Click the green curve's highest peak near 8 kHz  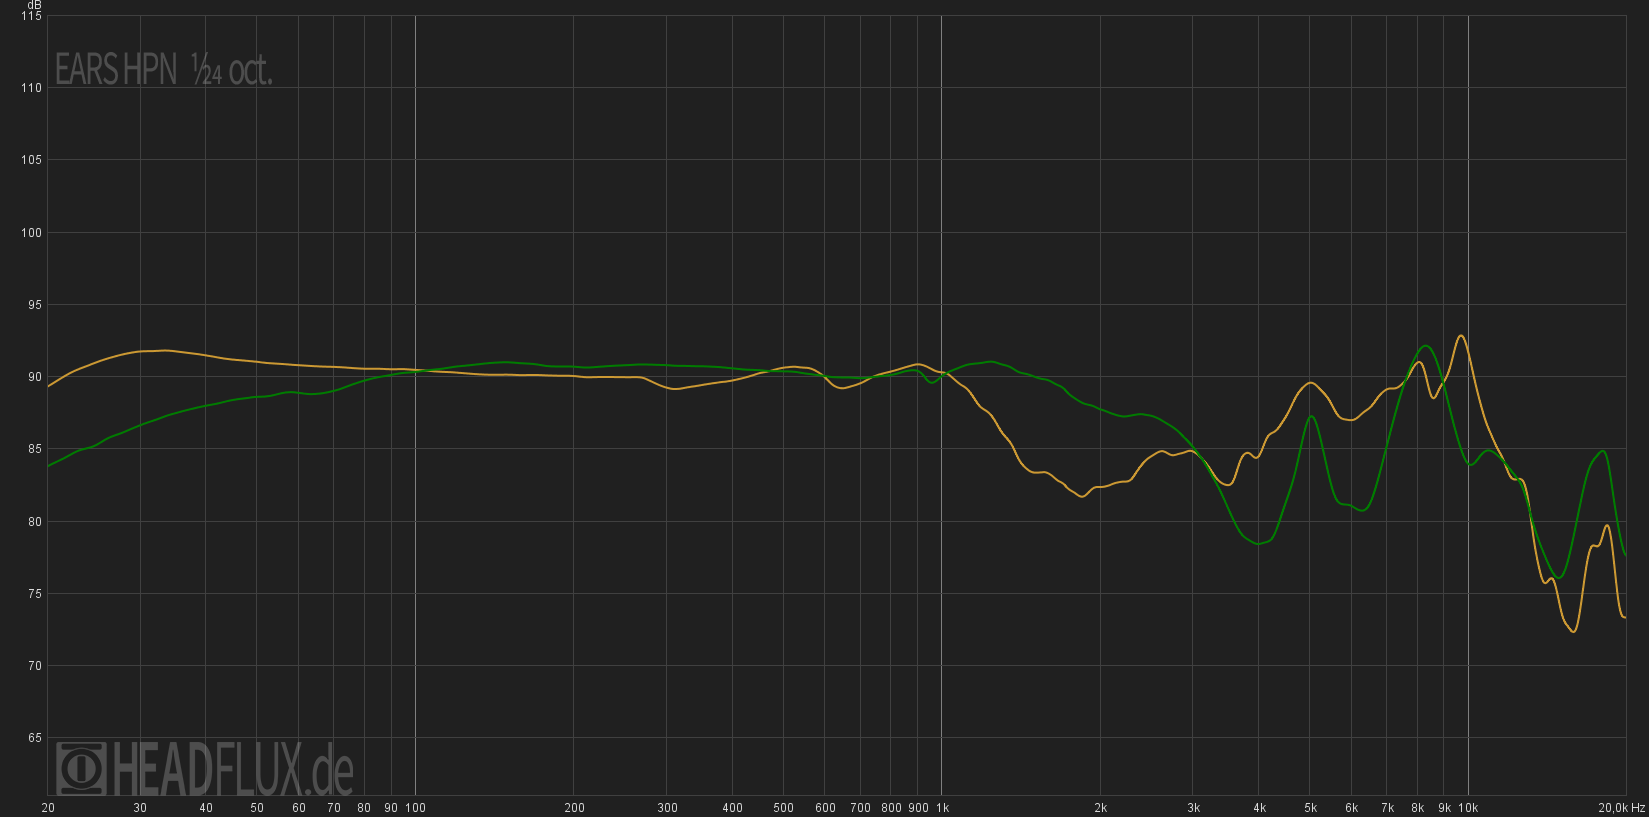coord(1425,346)
